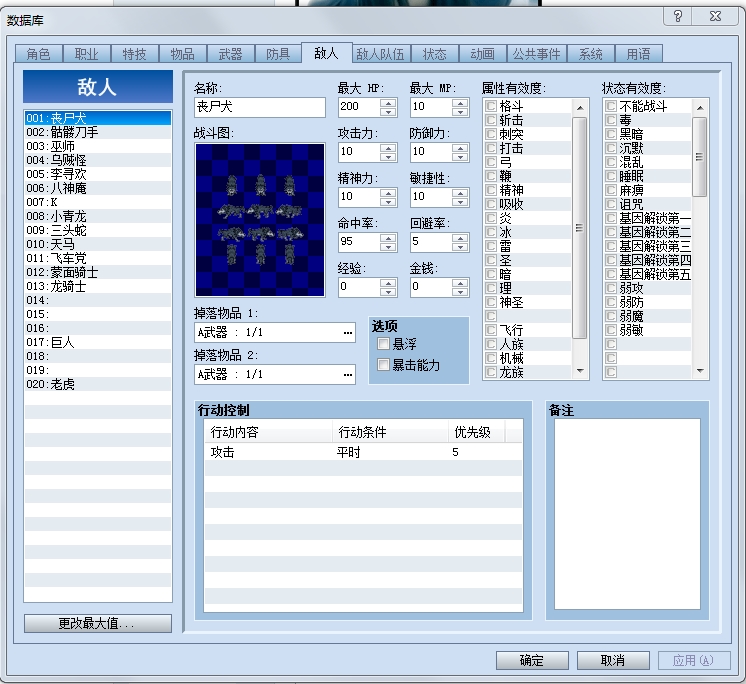
Task: Increase 防御力 with the up arrow
Action: coord(460,148)
